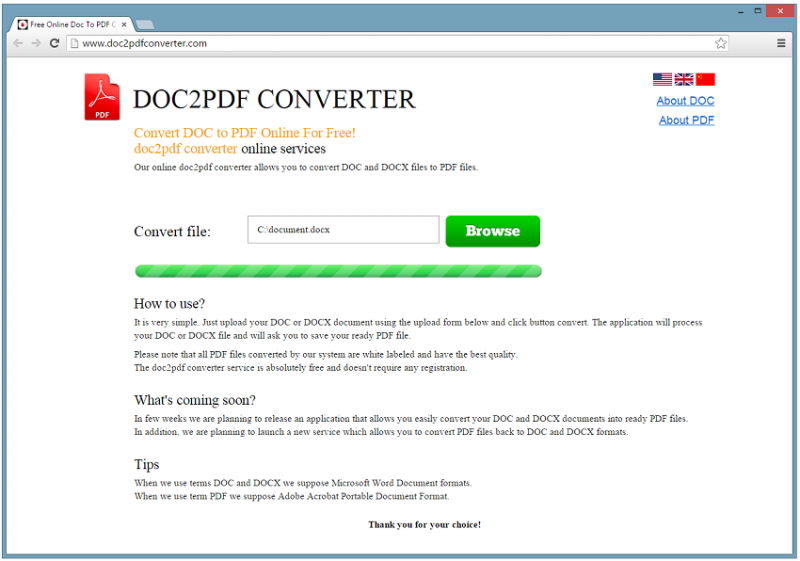
Task: Click the 'How to use?' heading
Action: click(169, 303)
